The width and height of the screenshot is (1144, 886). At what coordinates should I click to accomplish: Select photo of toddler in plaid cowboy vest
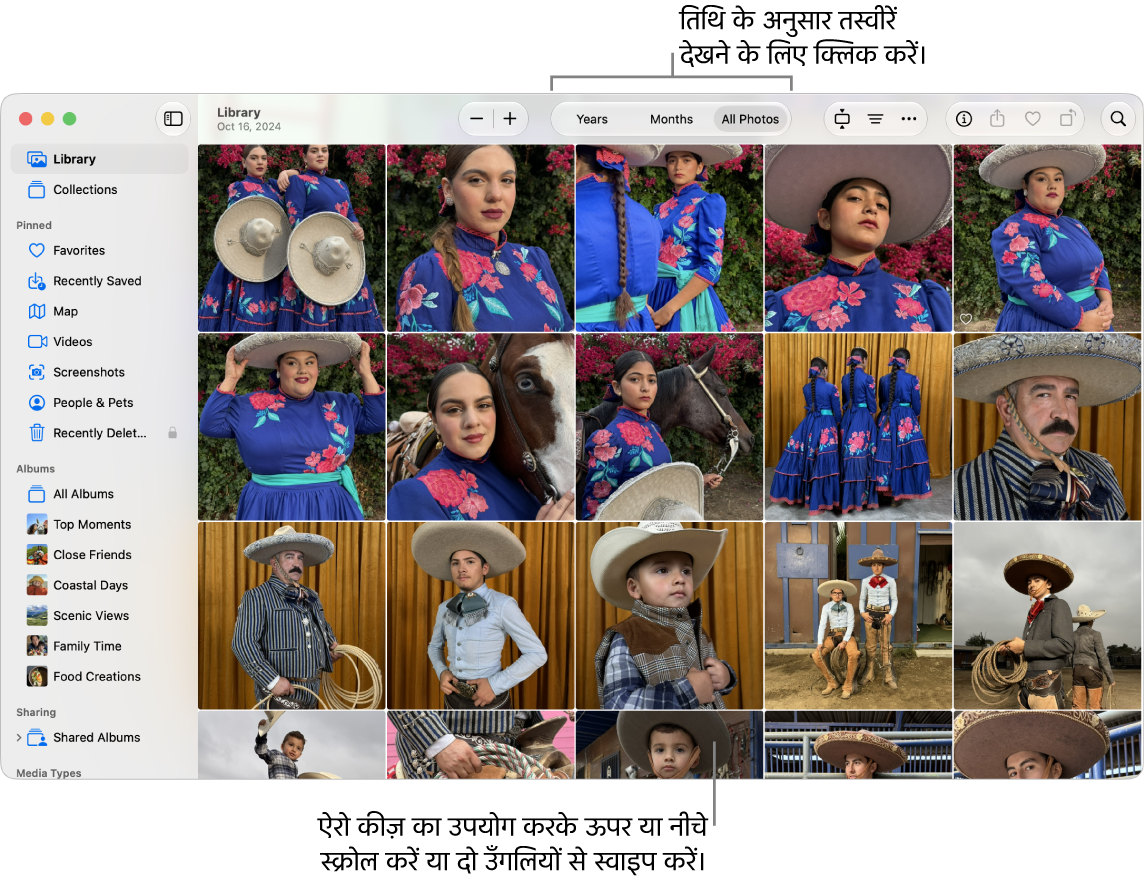[669, 615]
